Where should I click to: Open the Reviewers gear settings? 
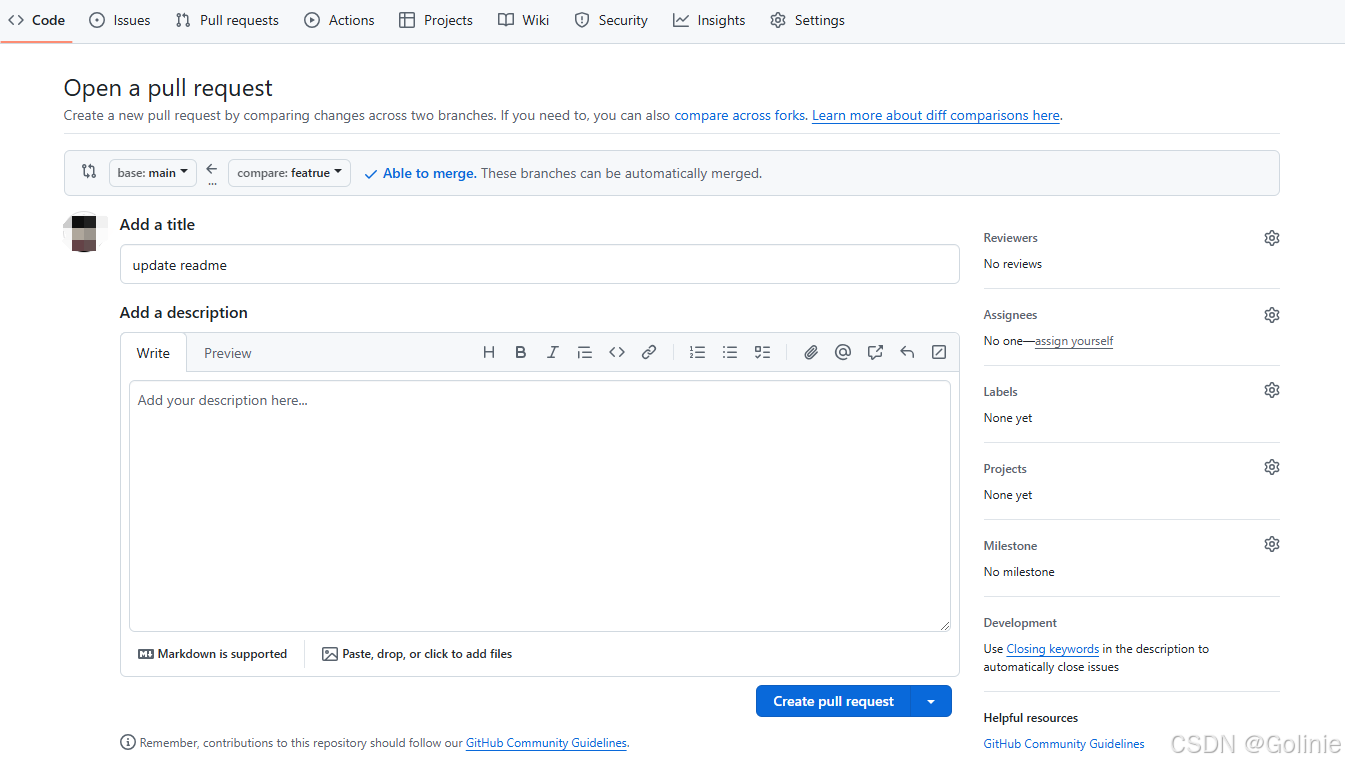pos(1272,238)
